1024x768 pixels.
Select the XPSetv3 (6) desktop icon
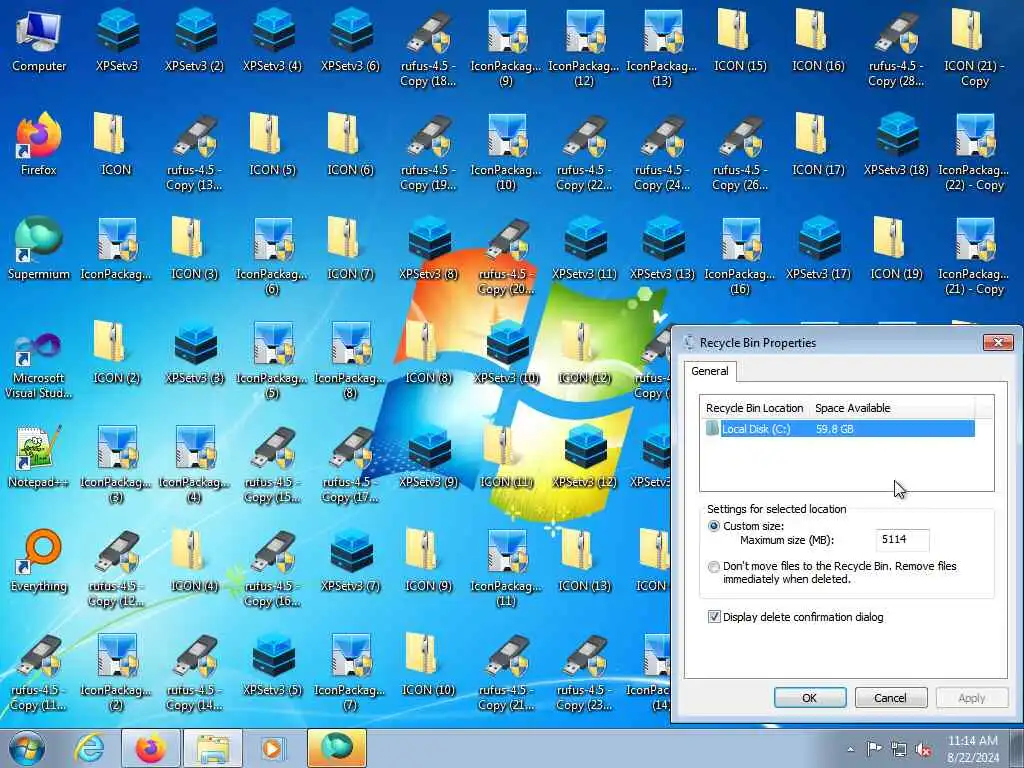351,41
